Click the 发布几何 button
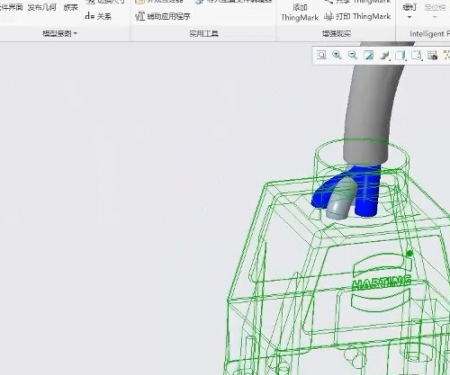450x375 pixels. [x=42, y=7]
